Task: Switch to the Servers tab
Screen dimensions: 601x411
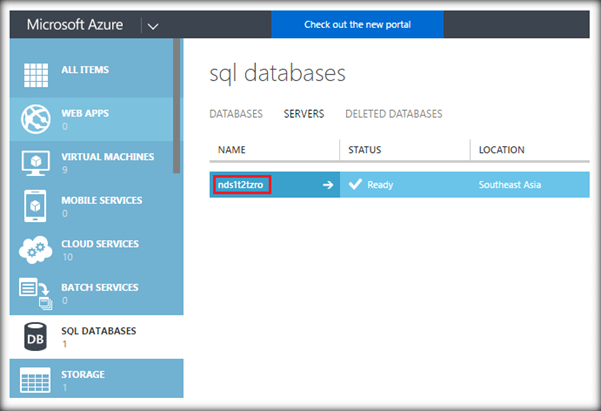Action: tap(304, 114)
